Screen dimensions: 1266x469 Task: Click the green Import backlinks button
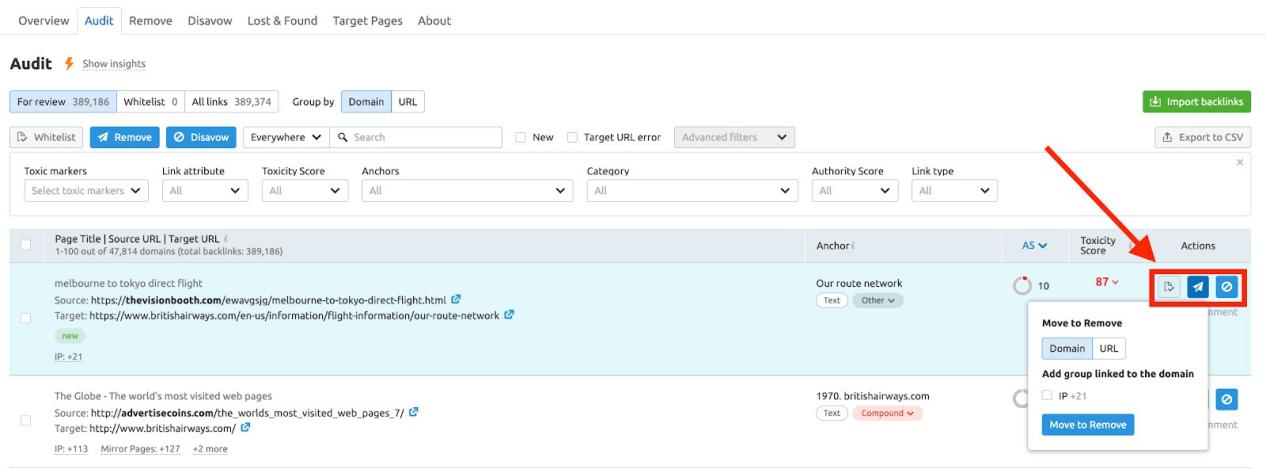pyautogui.click(x=1197, y=102)
